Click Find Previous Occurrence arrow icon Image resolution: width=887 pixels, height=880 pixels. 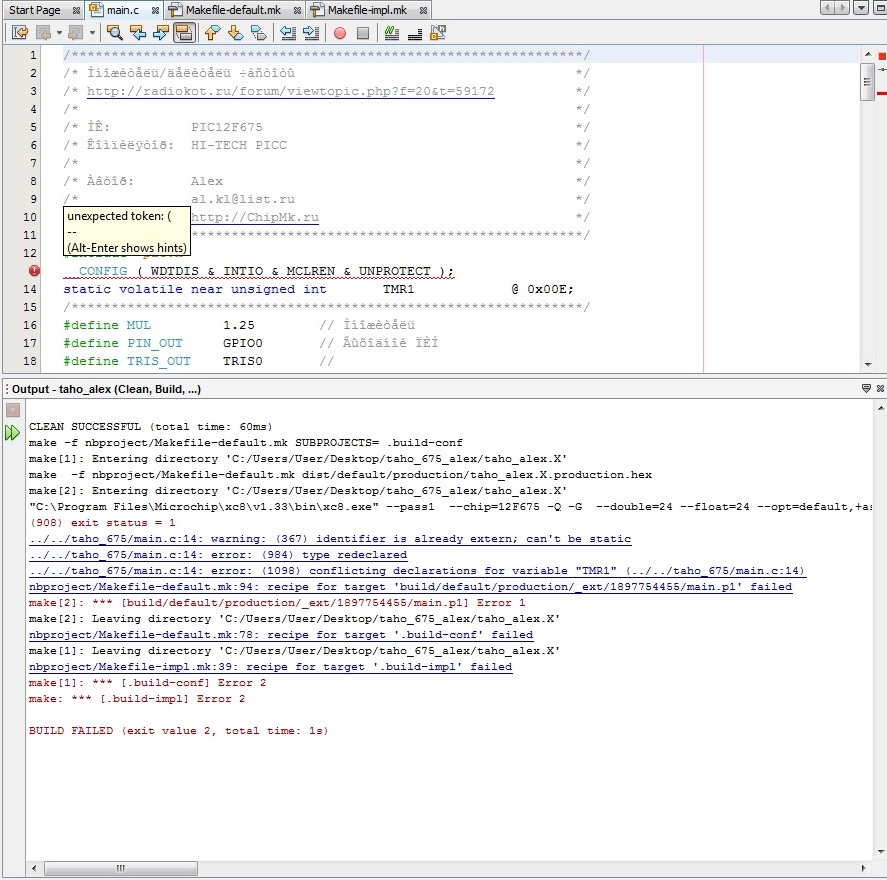click(x=138, y=32)
